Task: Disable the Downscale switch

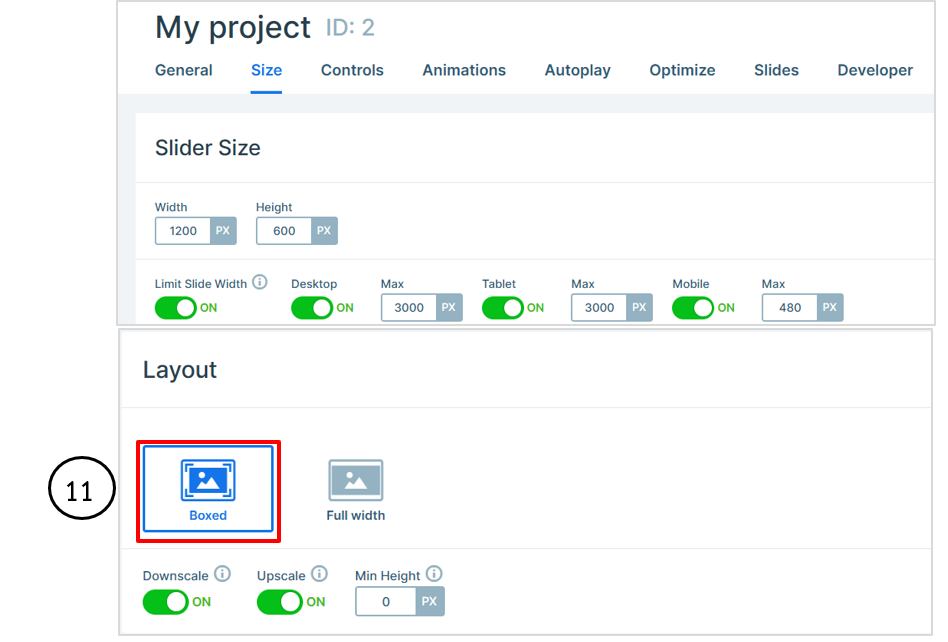Action: (x=166, y=602)
